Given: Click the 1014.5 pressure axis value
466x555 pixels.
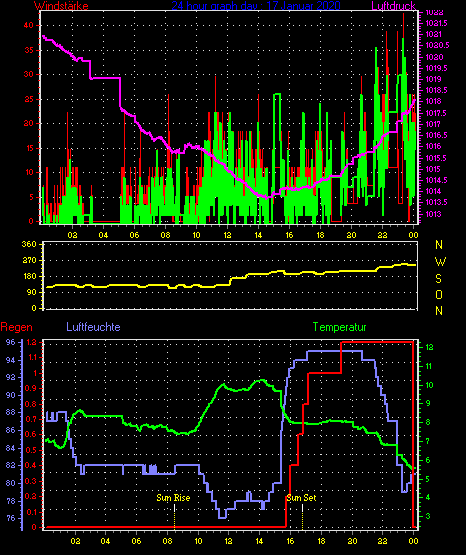Looking at the screenshot, I should click(436, 180).
